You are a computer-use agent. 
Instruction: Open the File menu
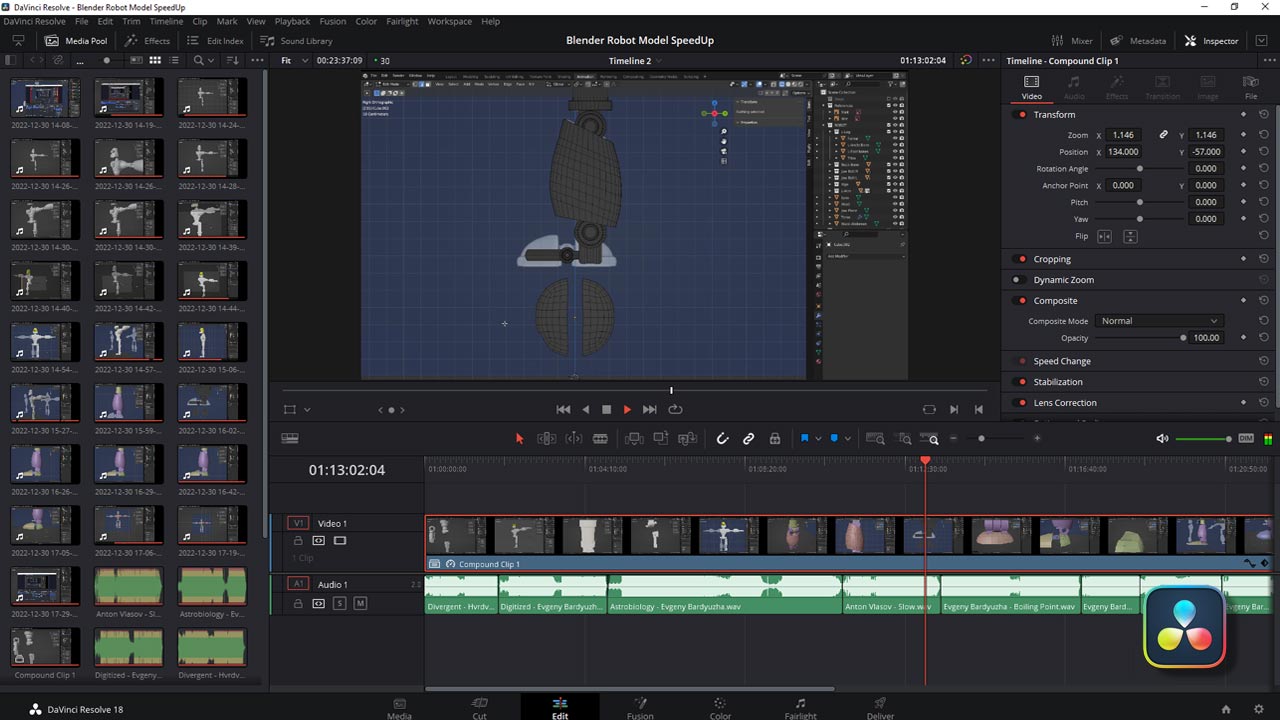(81, 21)
